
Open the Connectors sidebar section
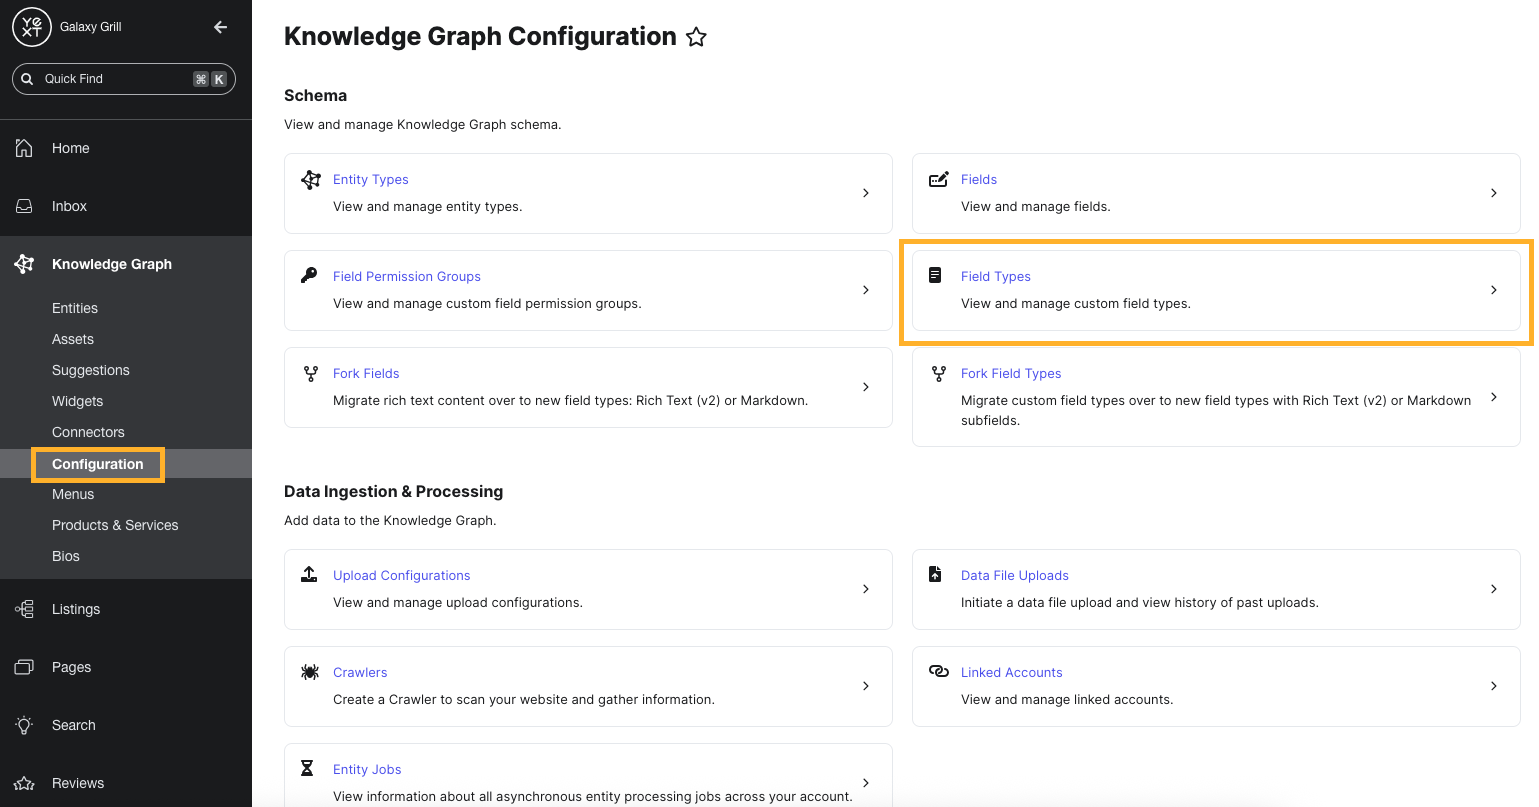[88, 432]
